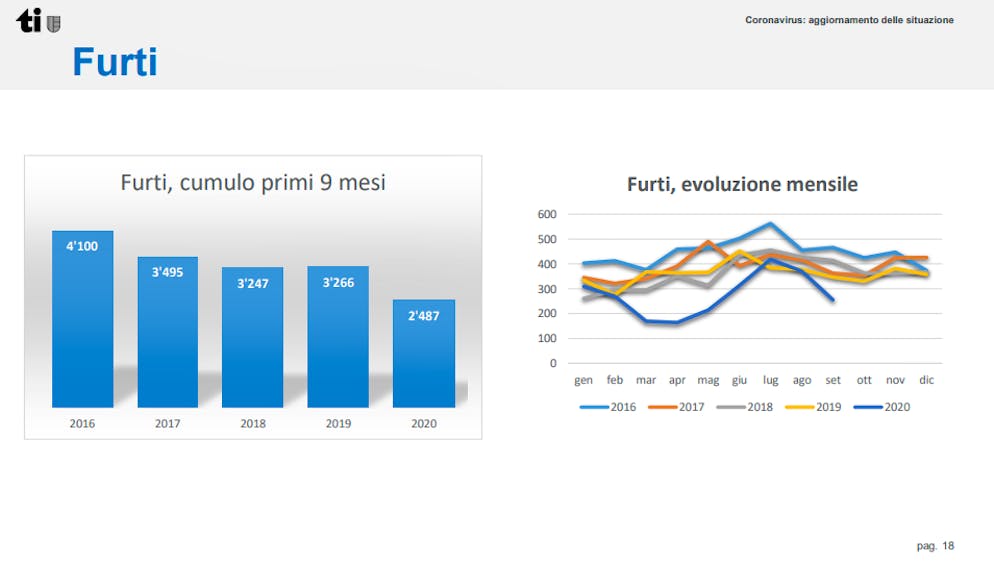Click y-axis value 600
The height and width of the screenshot is (563, 994).
547,214
